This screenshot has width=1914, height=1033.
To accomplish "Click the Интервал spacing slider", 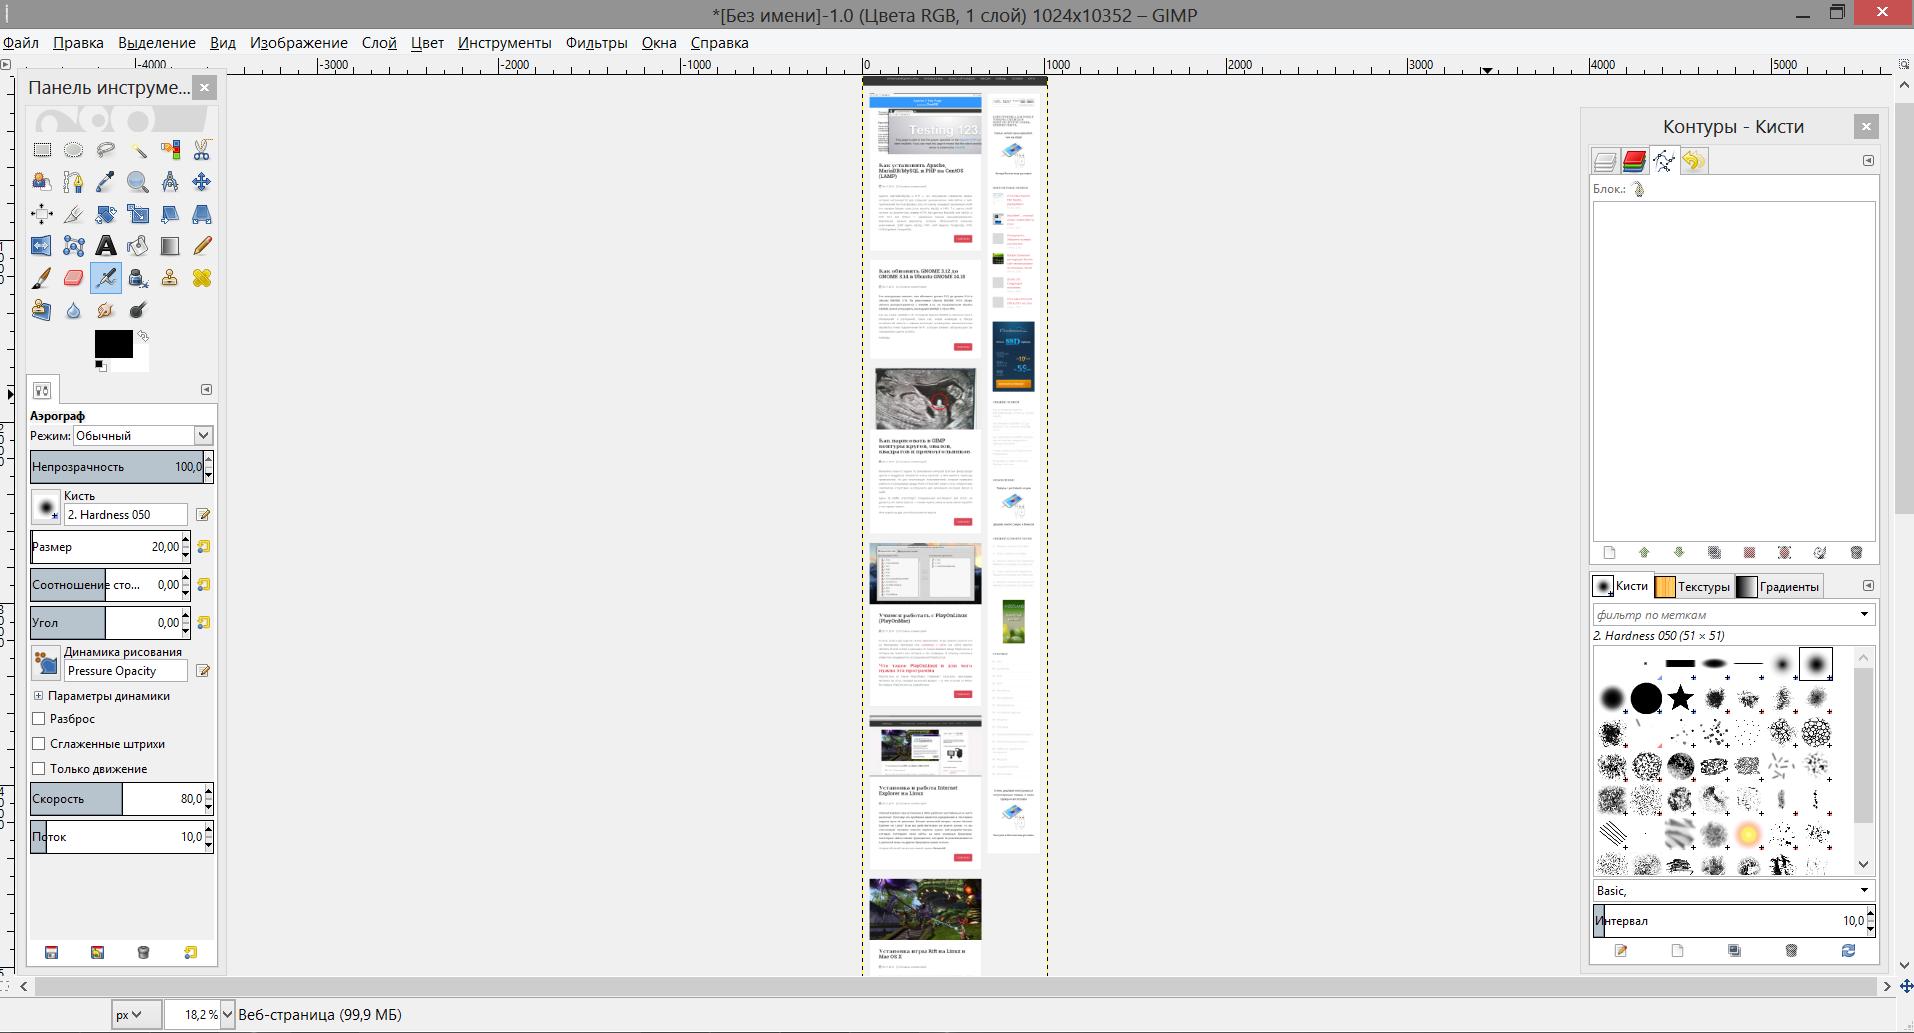I will coord(1729,921).
